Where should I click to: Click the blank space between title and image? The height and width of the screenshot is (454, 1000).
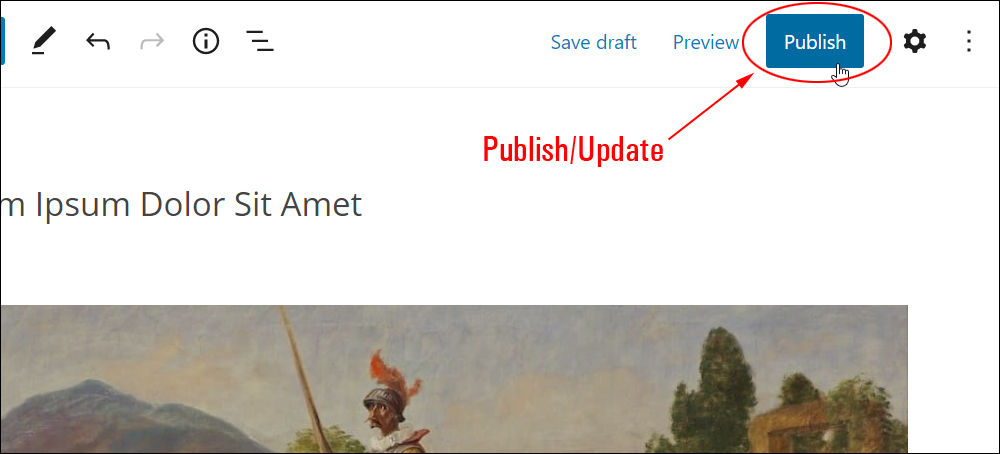(453, 265)
